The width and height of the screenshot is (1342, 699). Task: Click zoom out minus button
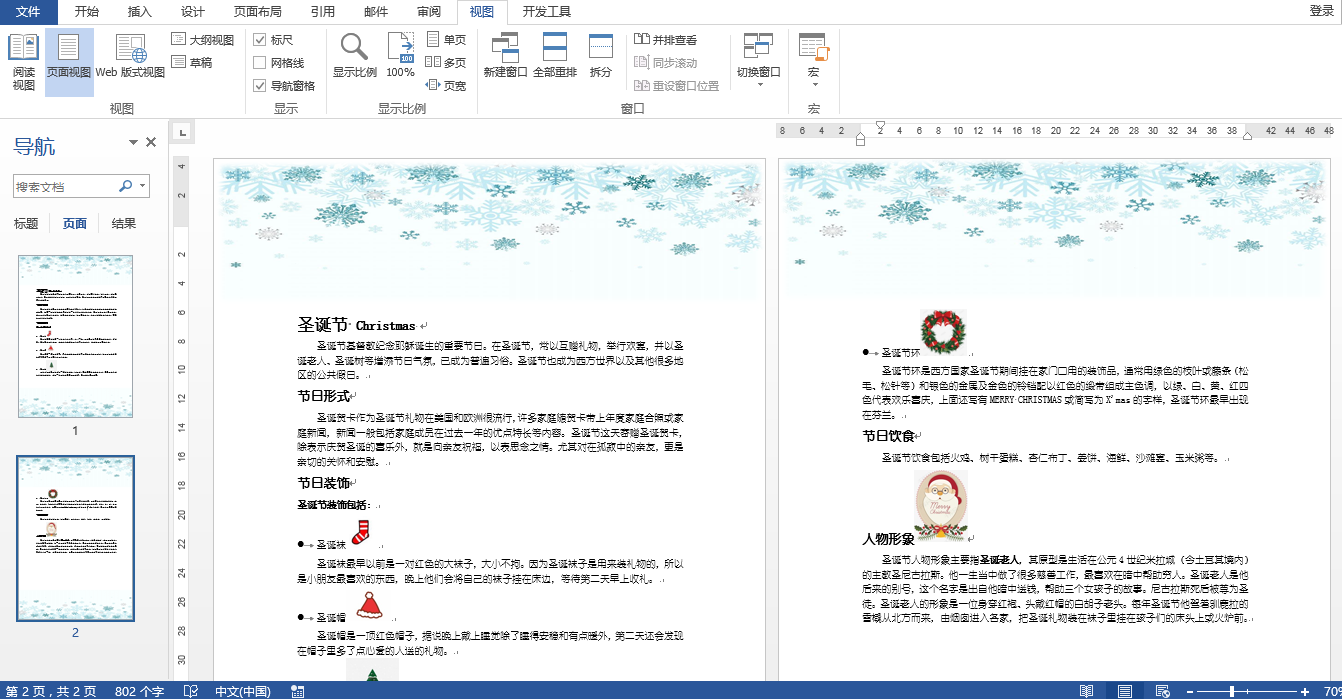point(1189,691)
